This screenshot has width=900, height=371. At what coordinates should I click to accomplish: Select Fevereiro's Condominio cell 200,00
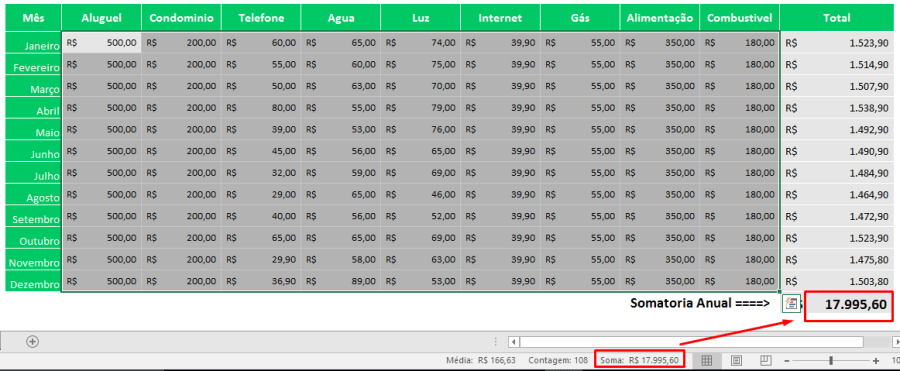(181, 64)
